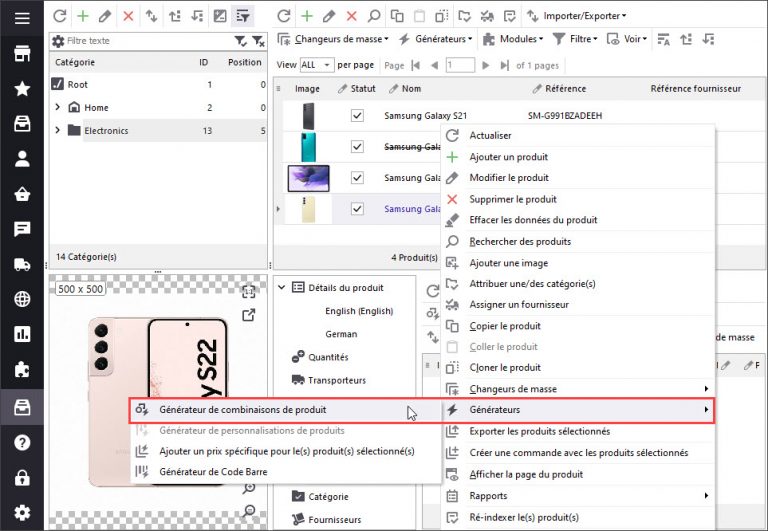Choose Exporter les produits sélectionnés
Screen dimensions: 768x531
click(x=578, y=432)
